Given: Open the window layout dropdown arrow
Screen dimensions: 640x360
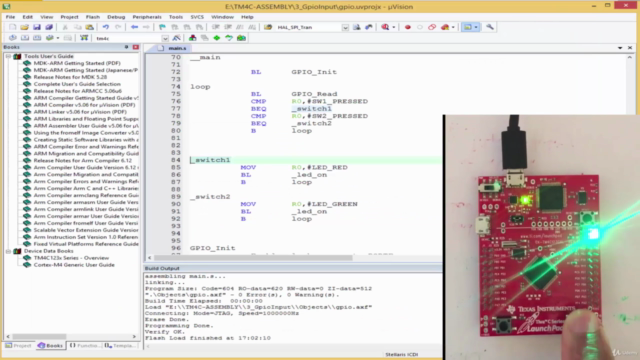Looking at the screenshot, I should tap(476, 27).
